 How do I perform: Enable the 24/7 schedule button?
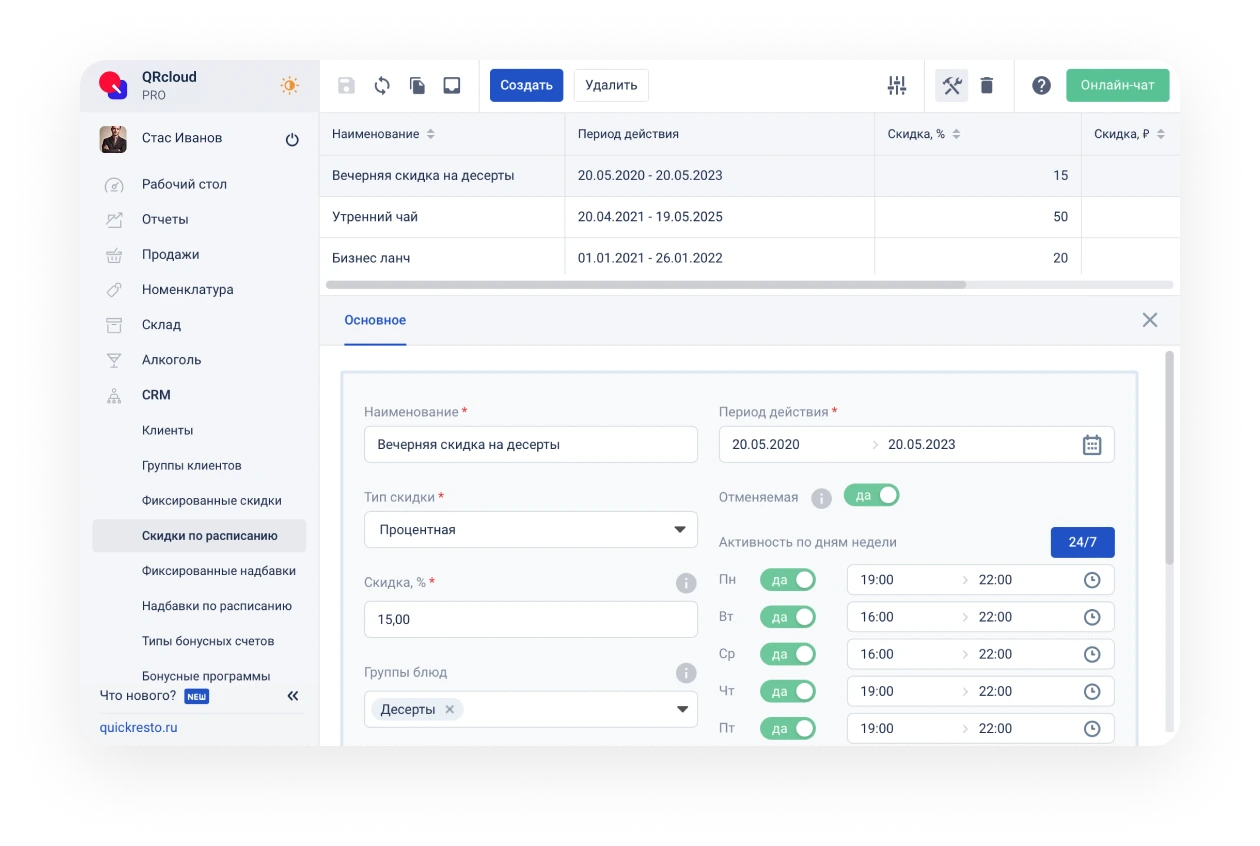pyautogui.click(x=1082, y=542)
